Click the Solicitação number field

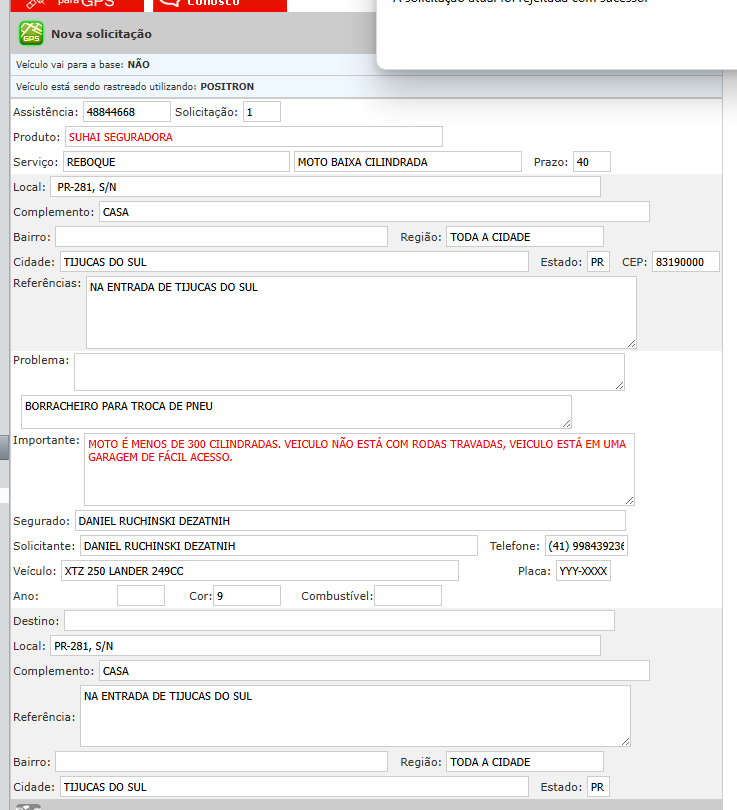point(262,112)
